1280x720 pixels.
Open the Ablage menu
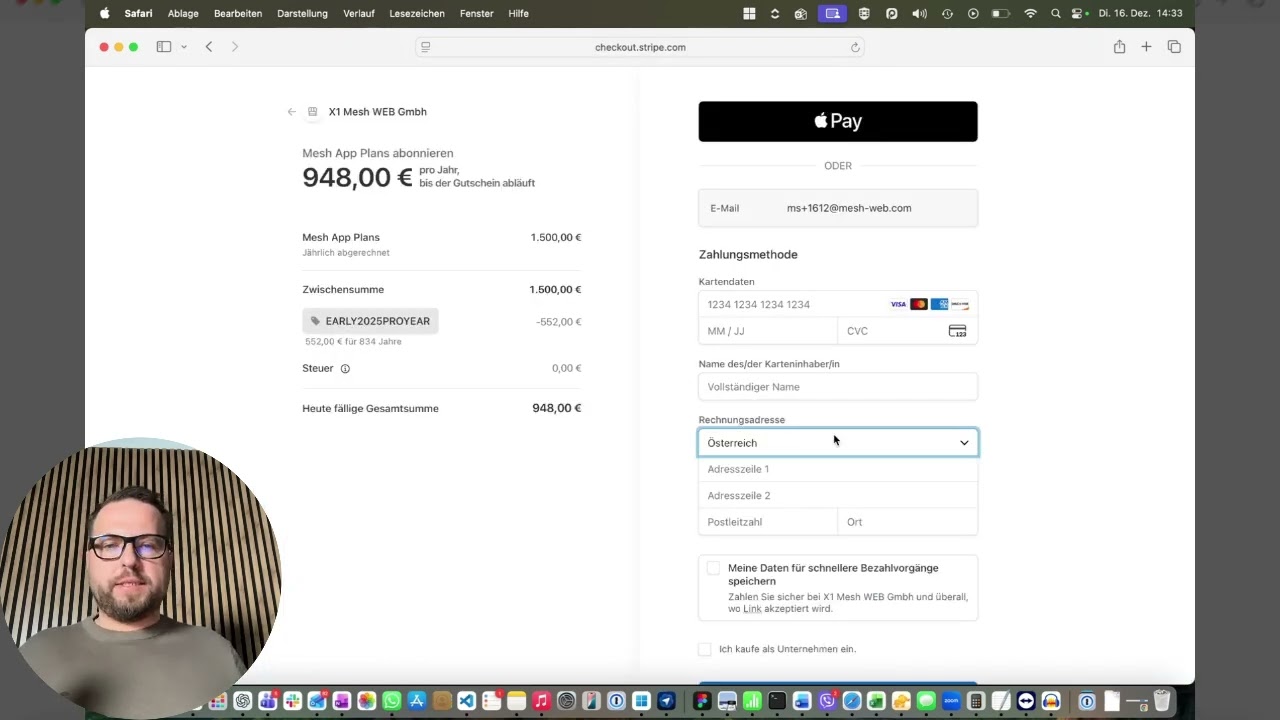click(183, 14)
